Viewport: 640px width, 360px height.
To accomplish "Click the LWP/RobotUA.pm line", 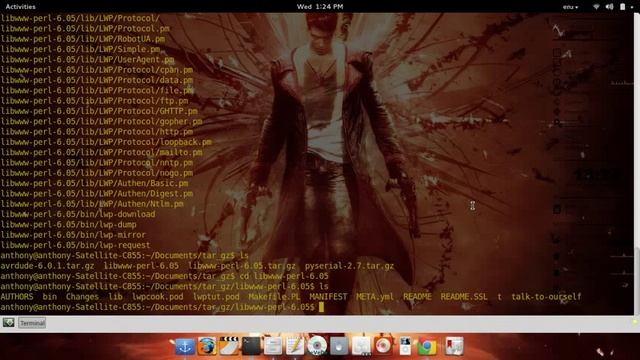I will tap(82, 39).
